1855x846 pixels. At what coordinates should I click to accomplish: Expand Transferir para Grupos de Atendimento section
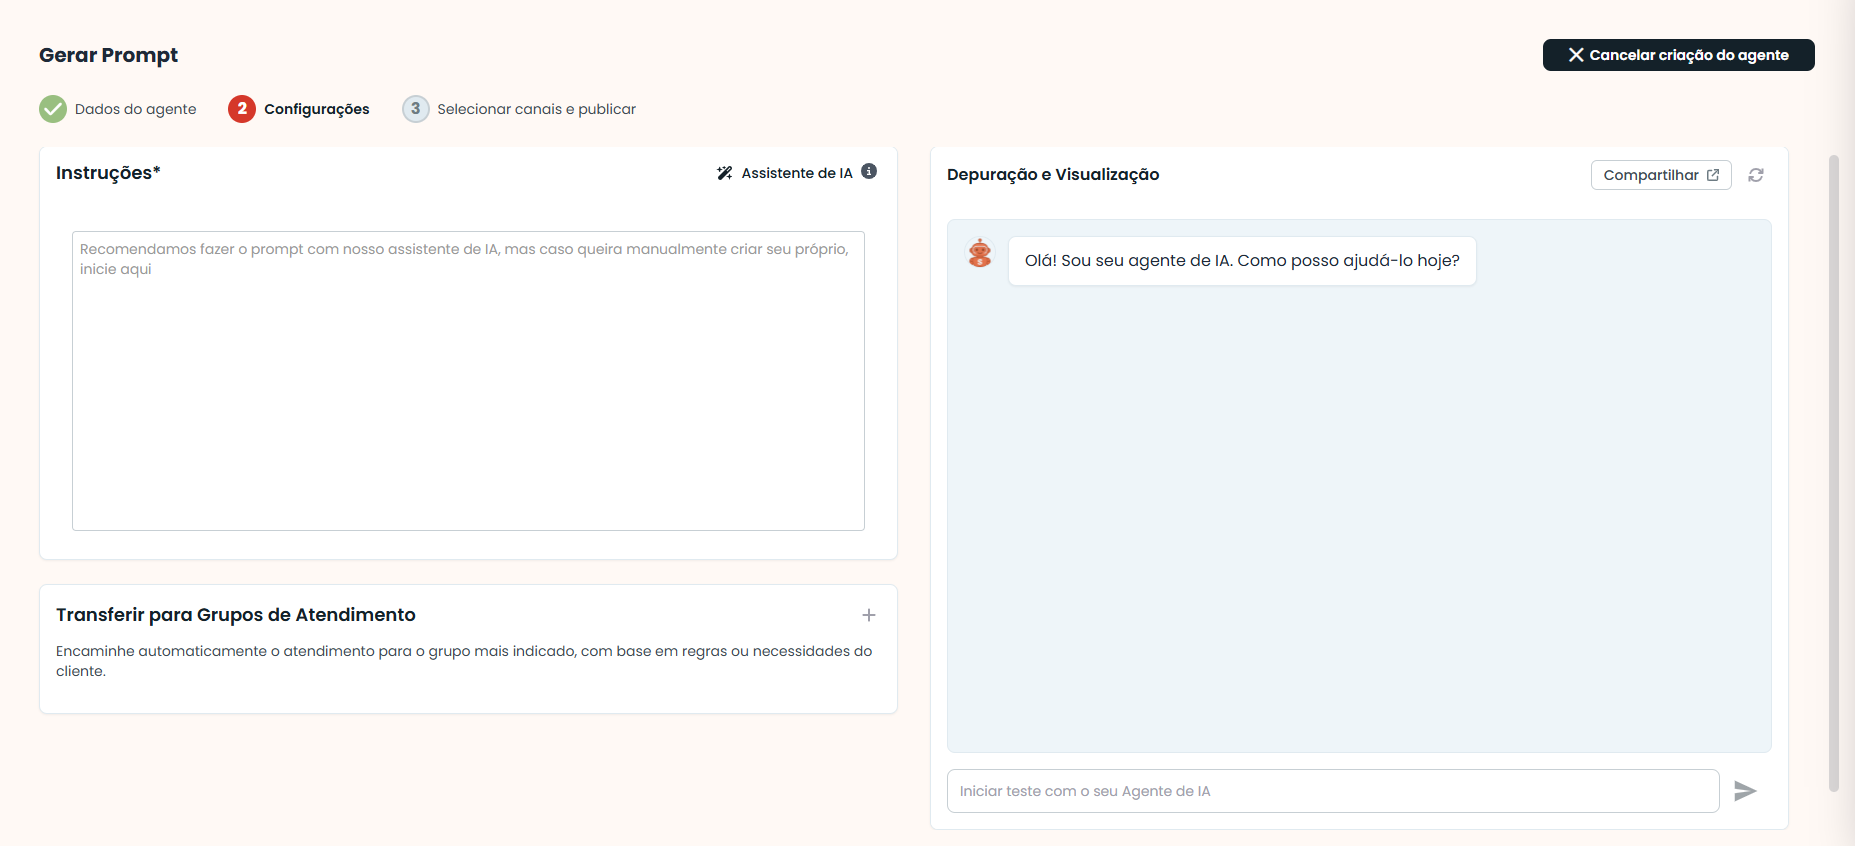pos(869,615)
